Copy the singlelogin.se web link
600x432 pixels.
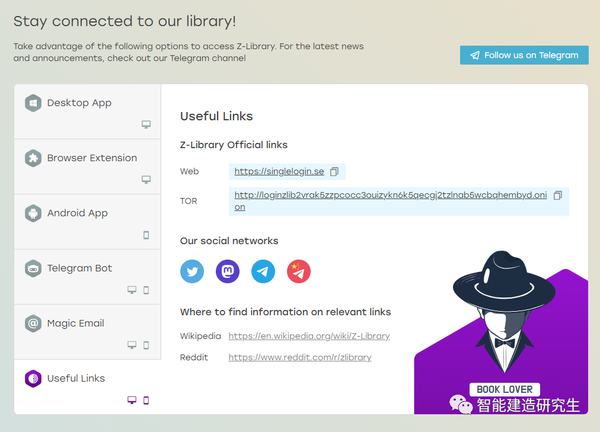(x=334, y=171)
